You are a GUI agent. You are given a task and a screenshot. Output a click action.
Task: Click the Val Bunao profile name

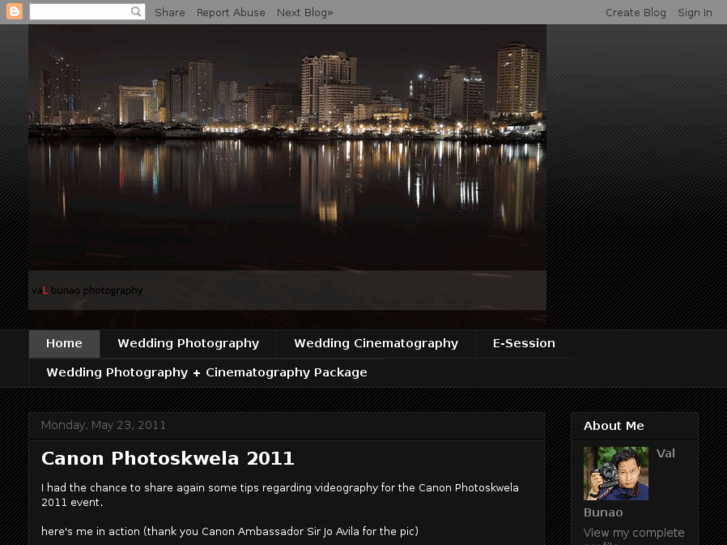(x=665, y=453)
